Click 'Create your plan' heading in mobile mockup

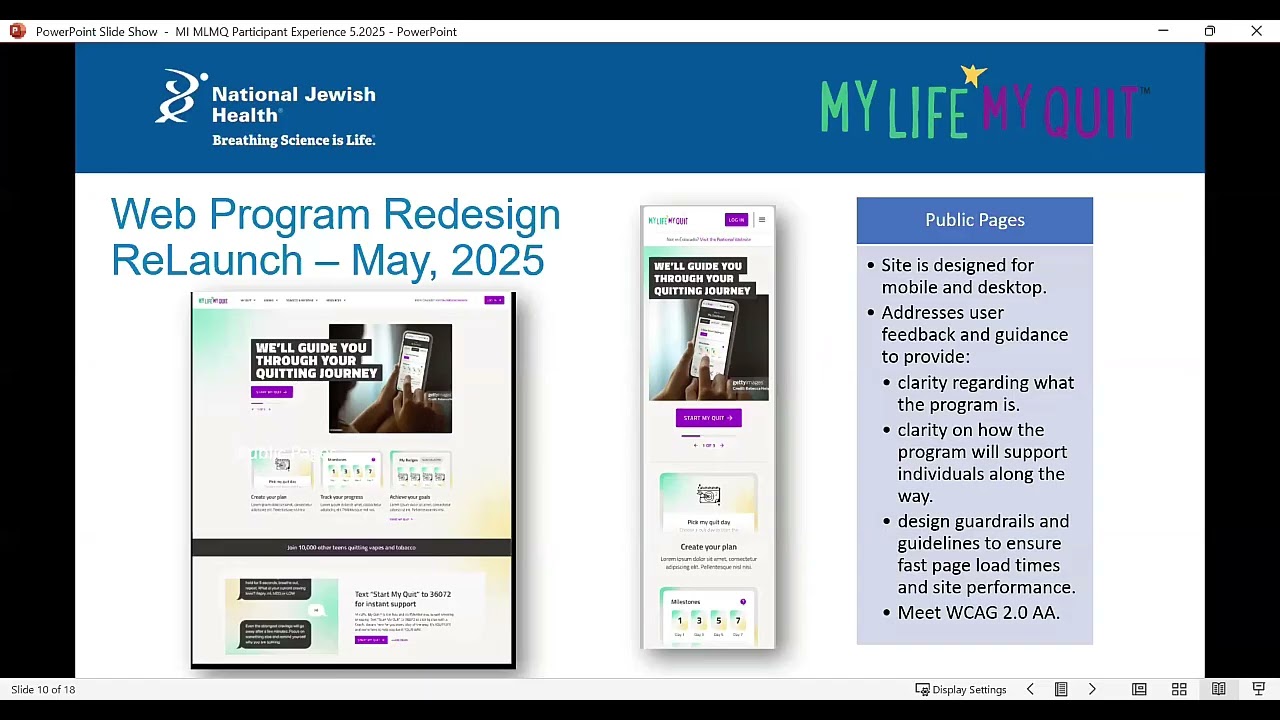coord(708,547)
